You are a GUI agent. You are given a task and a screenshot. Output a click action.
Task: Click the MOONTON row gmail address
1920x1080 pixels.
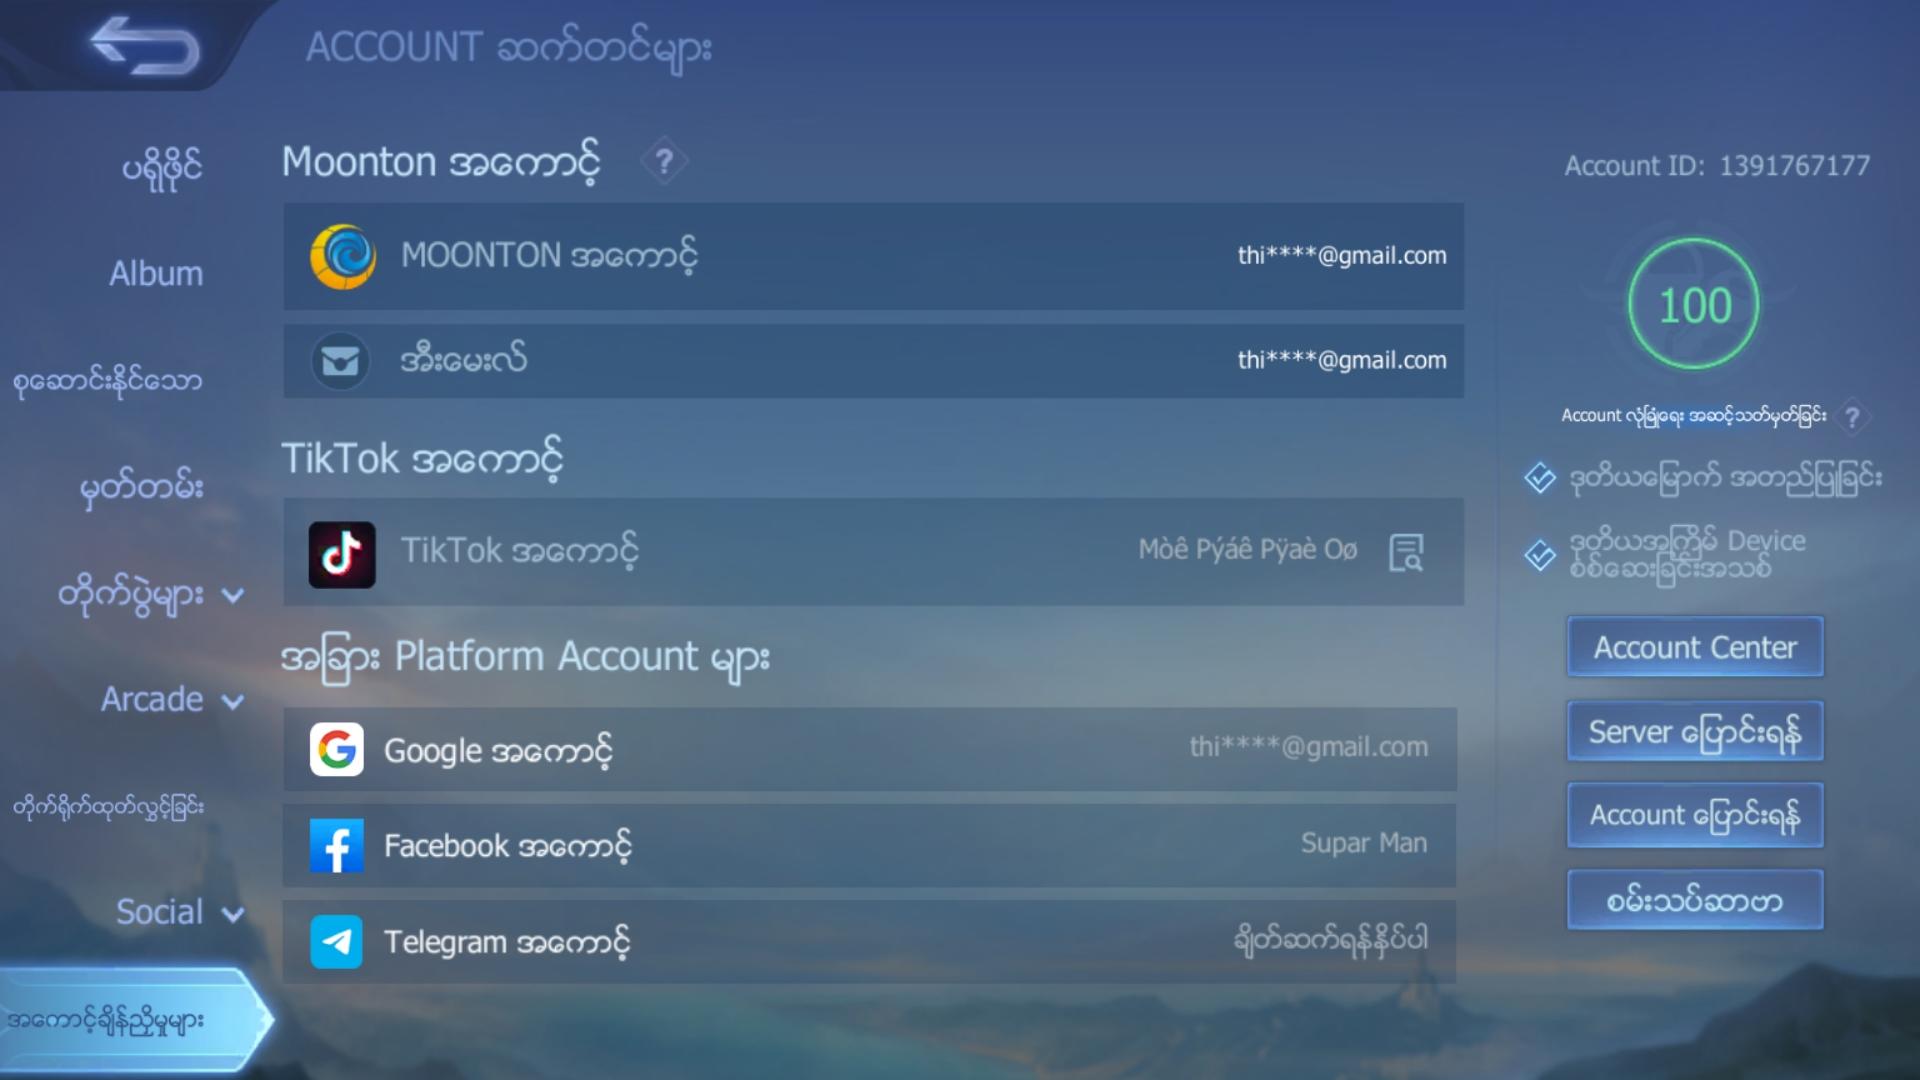pos(1342,256)
